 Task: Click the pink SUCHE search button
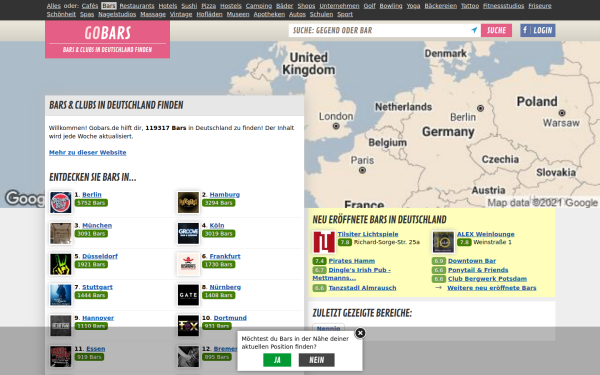[496, 31]
